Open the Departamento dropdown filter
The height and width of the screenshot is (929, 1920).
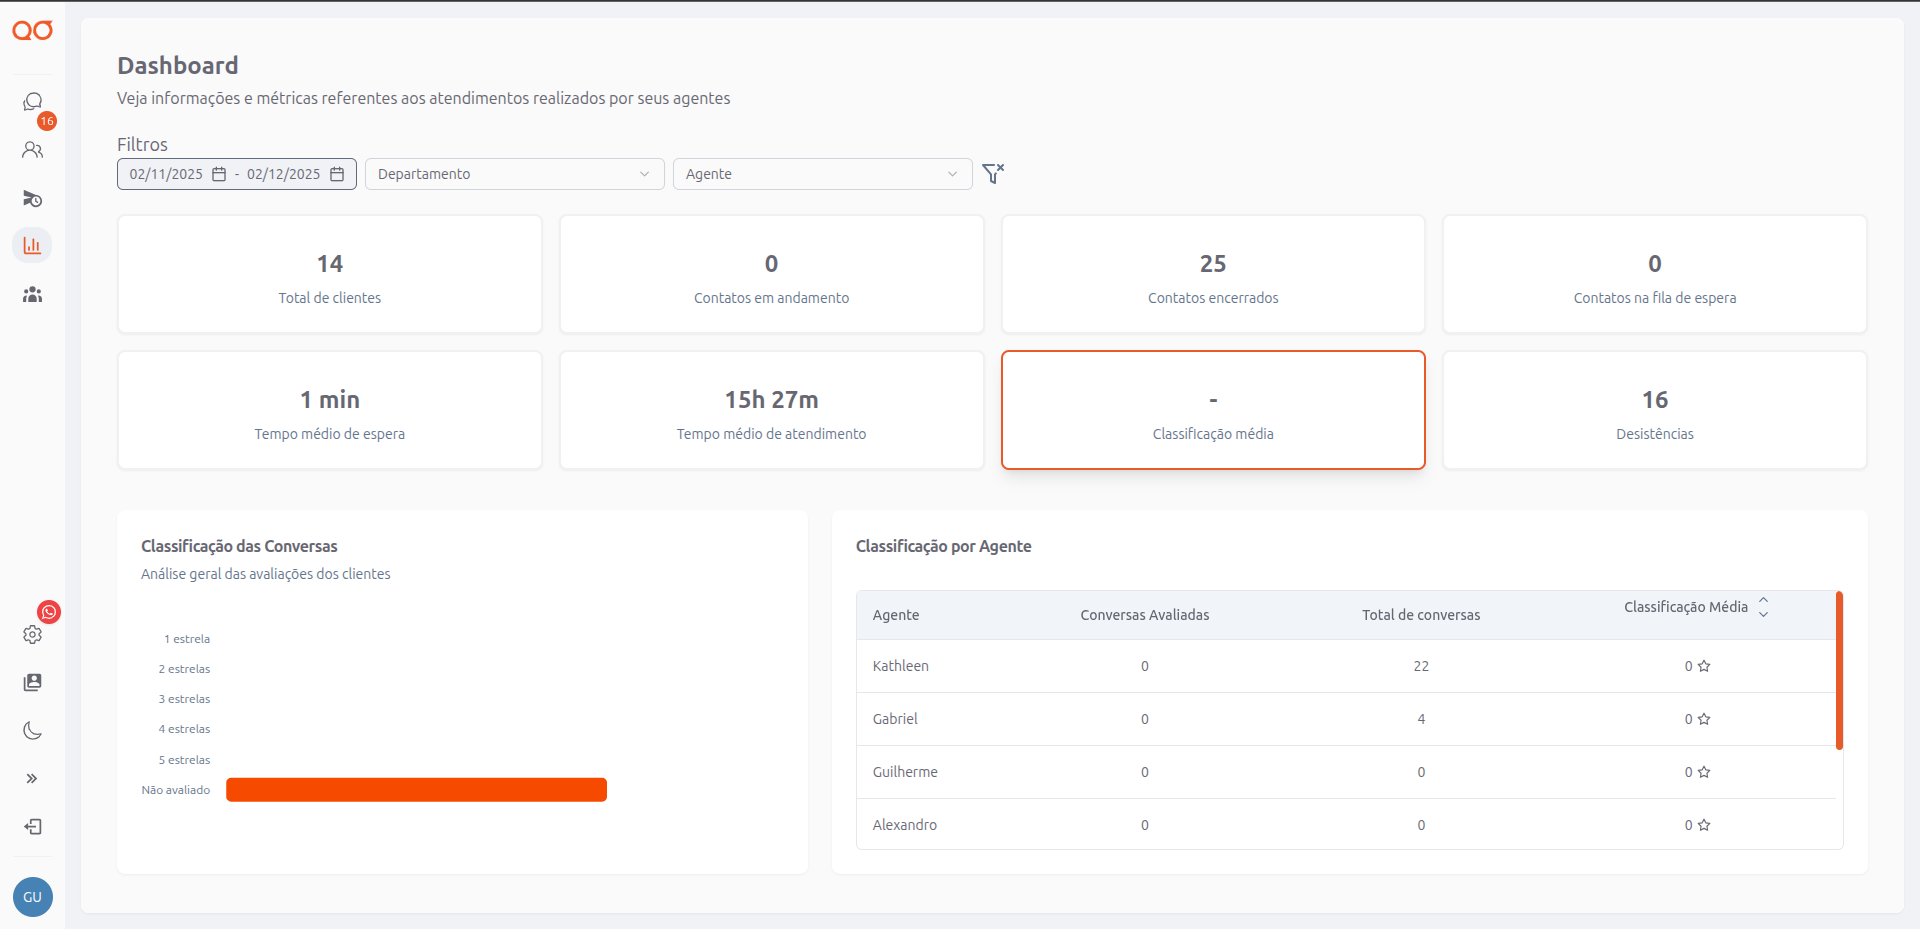(x=514, y=174)
